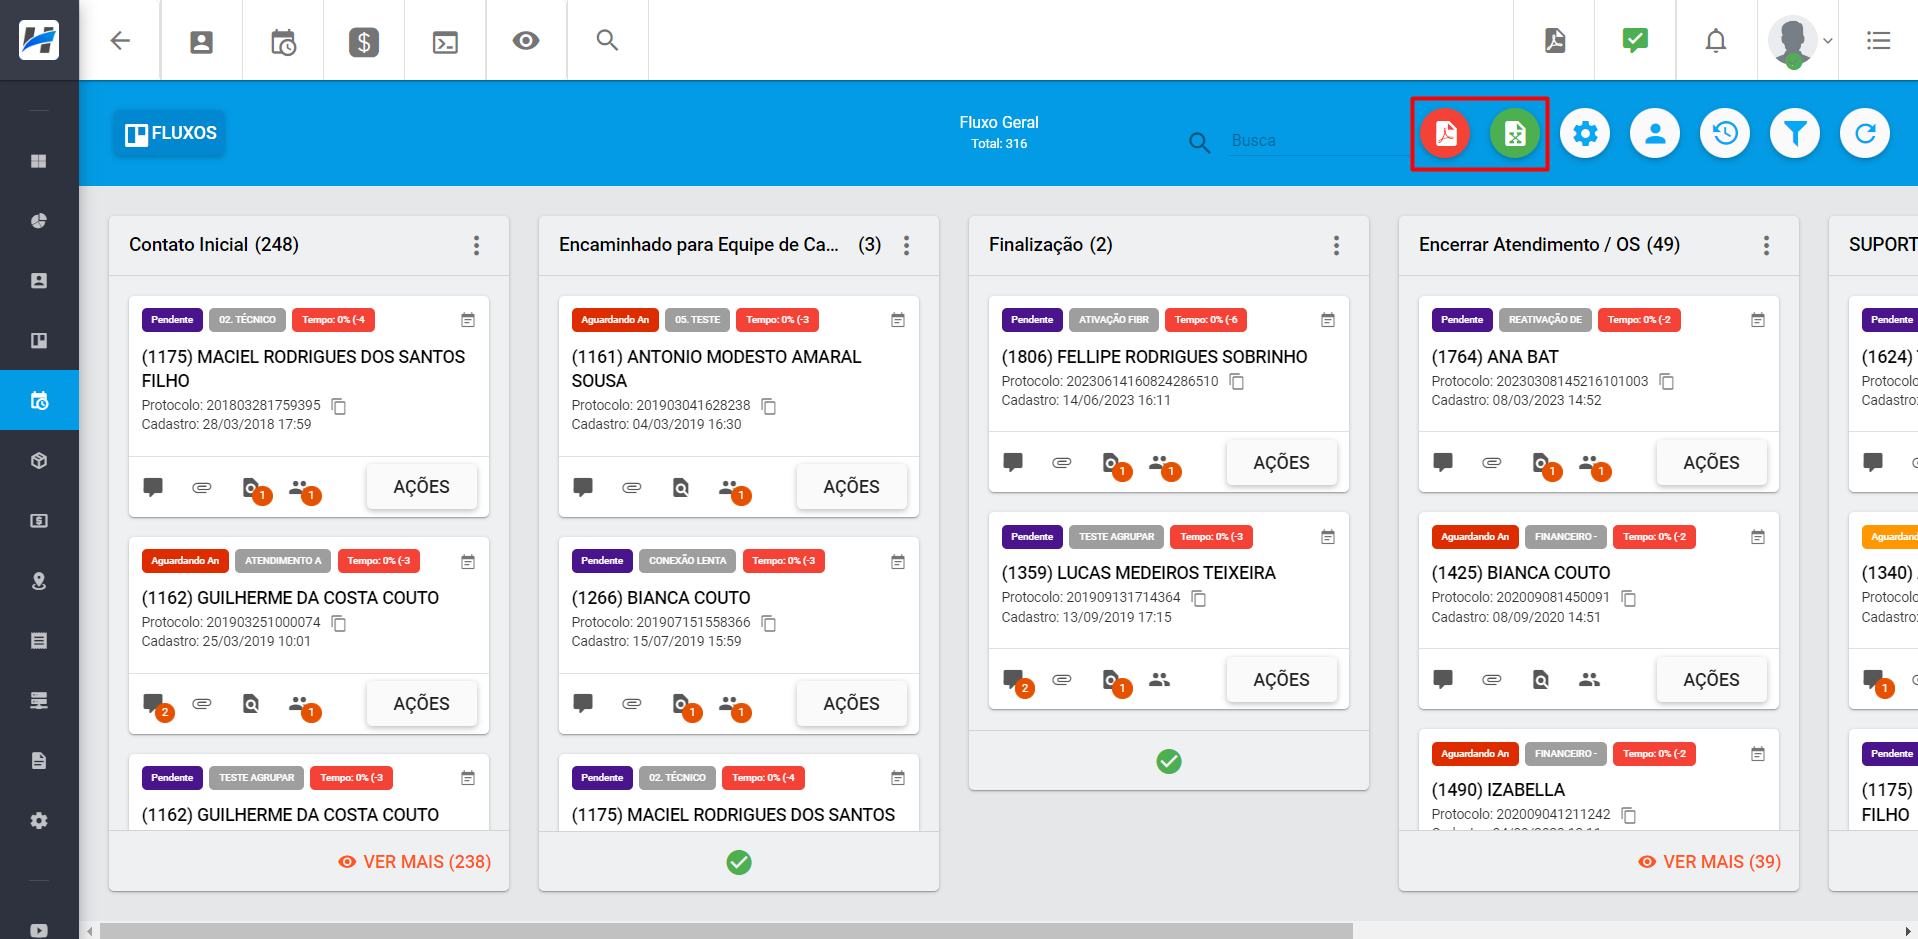Screen dimensions: 1918x939
Task: Copy protocol 201903041628238 of Antonio Modesto
Action: pos(769,406)
